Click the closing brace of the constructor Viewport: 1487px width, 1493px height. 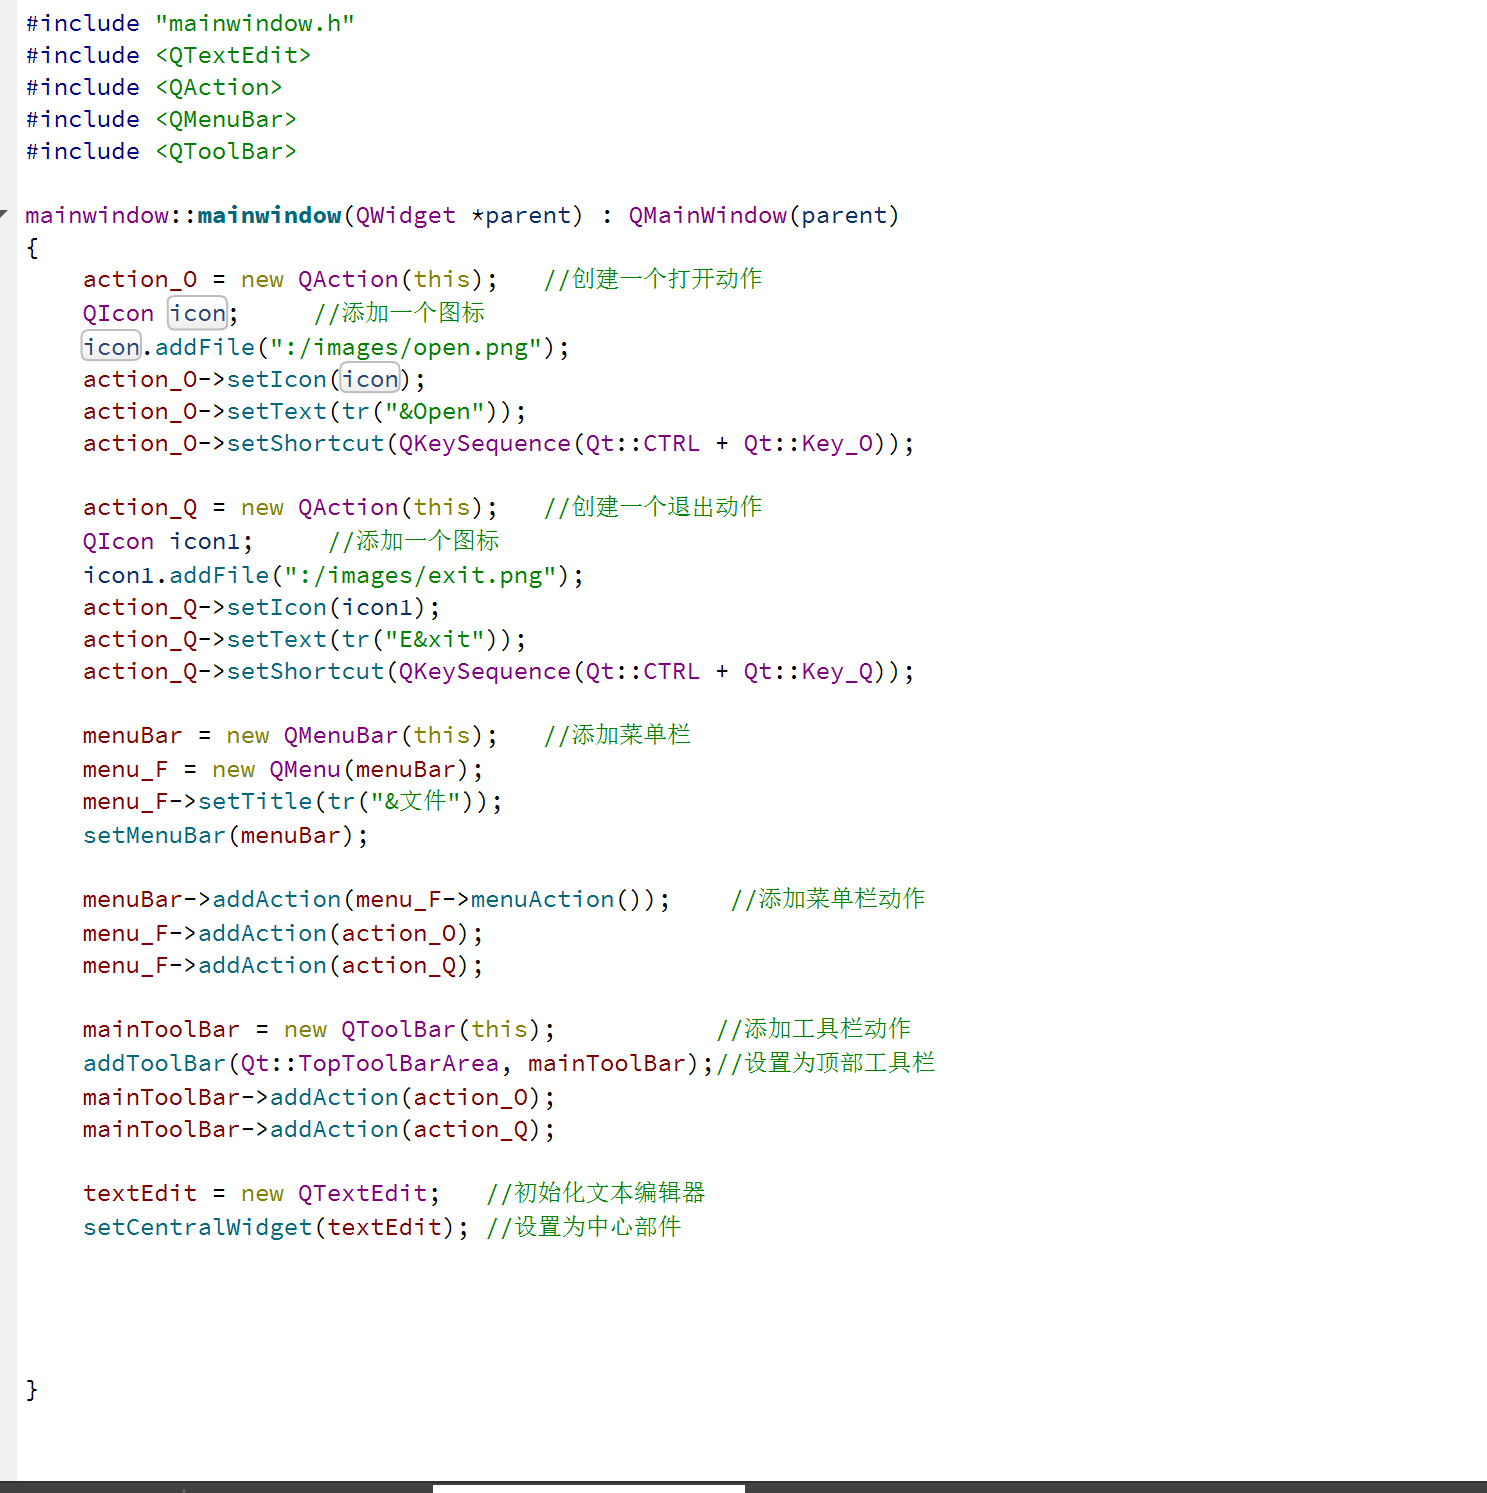pos(32,1390)
